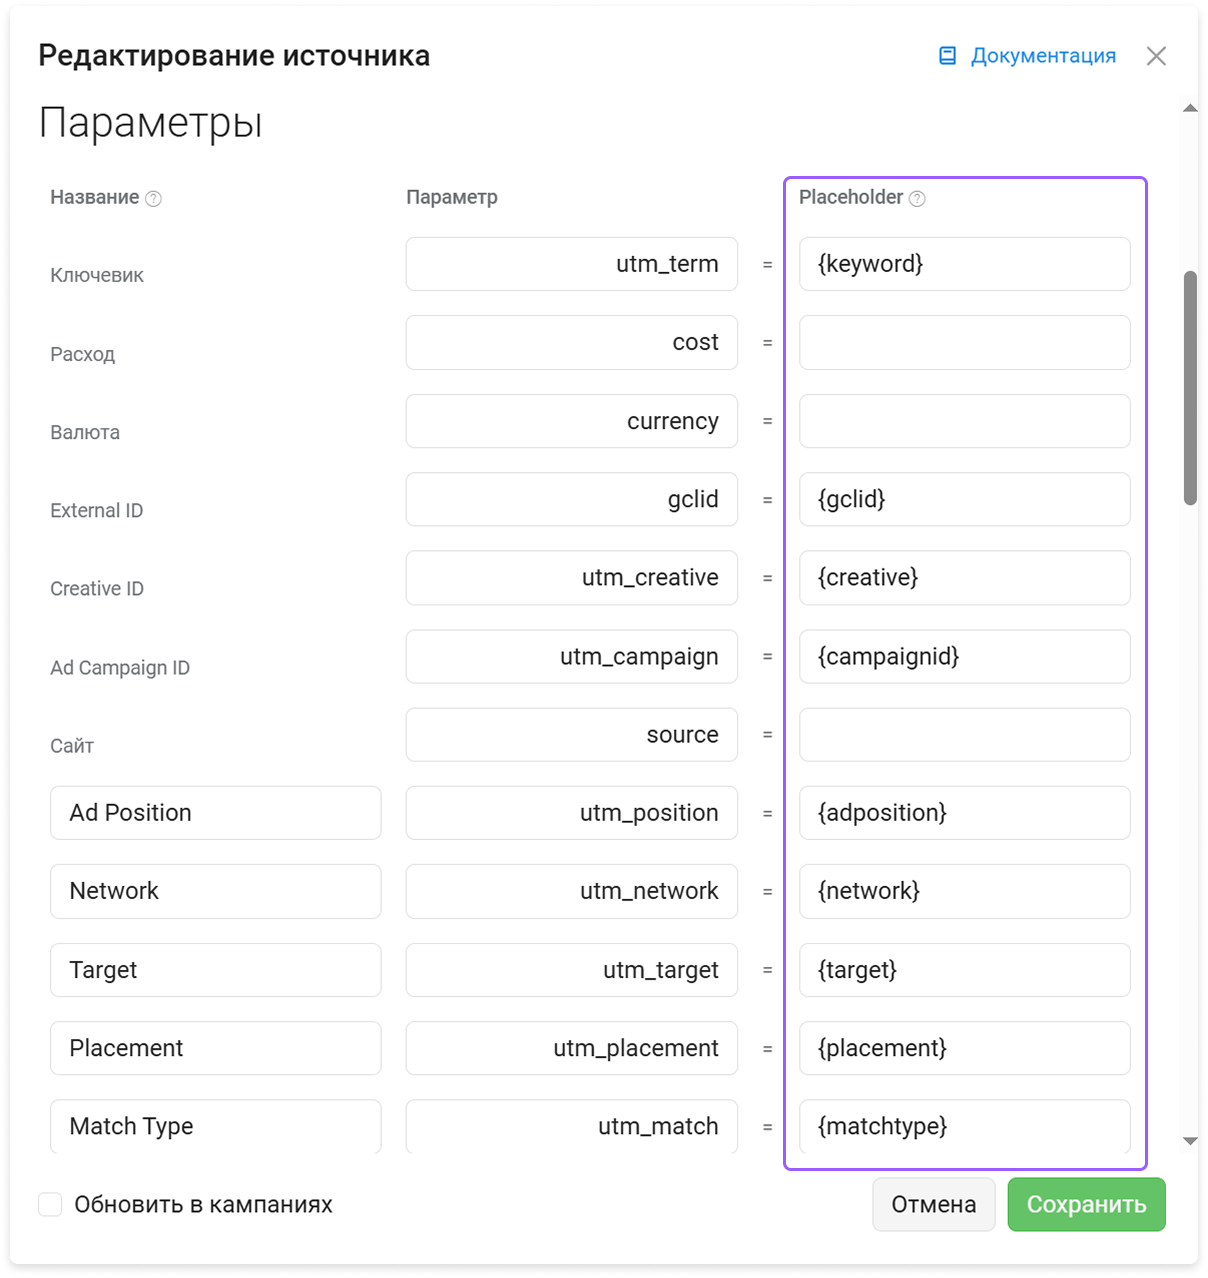The image size is (1208, 1278).
Task: Focus the empty cost placeholder field
Action: pos(965,343)
